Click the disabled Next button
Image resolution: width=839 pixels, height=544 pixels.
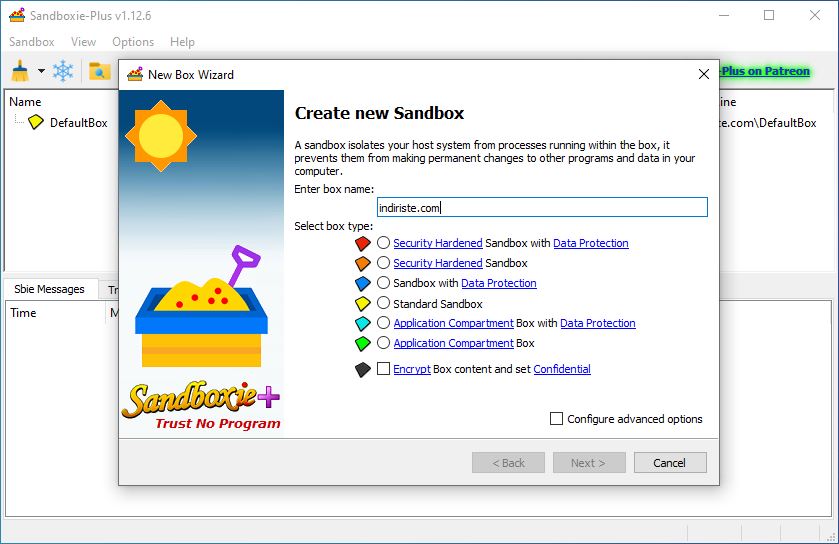[x=589, y=463]
